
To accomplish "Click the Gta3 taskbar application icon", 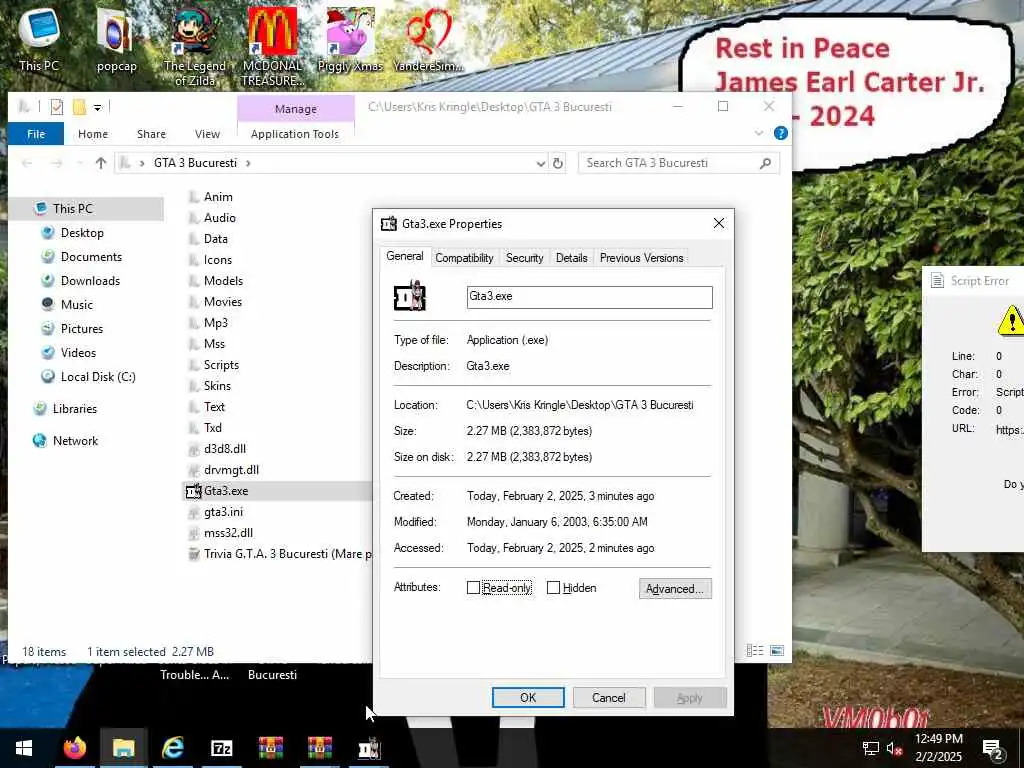I will coord(369,748).
